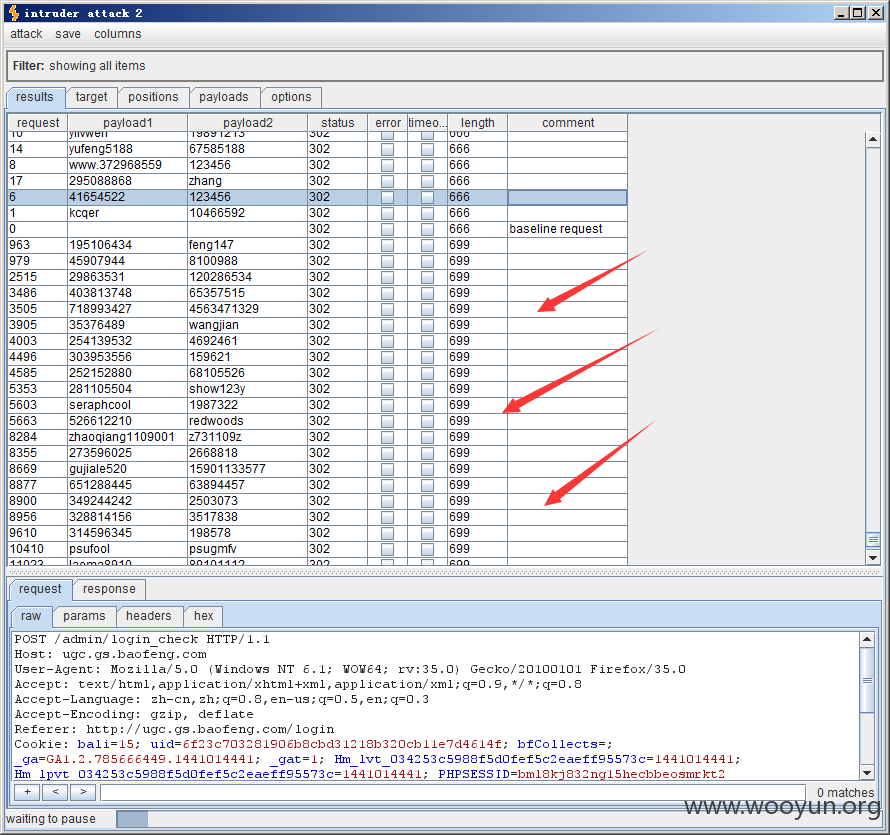The width and height of the screenshot is (890, 835).
Task: Select row with payload zhaoqiang1109001
Action: pos(317,437)
